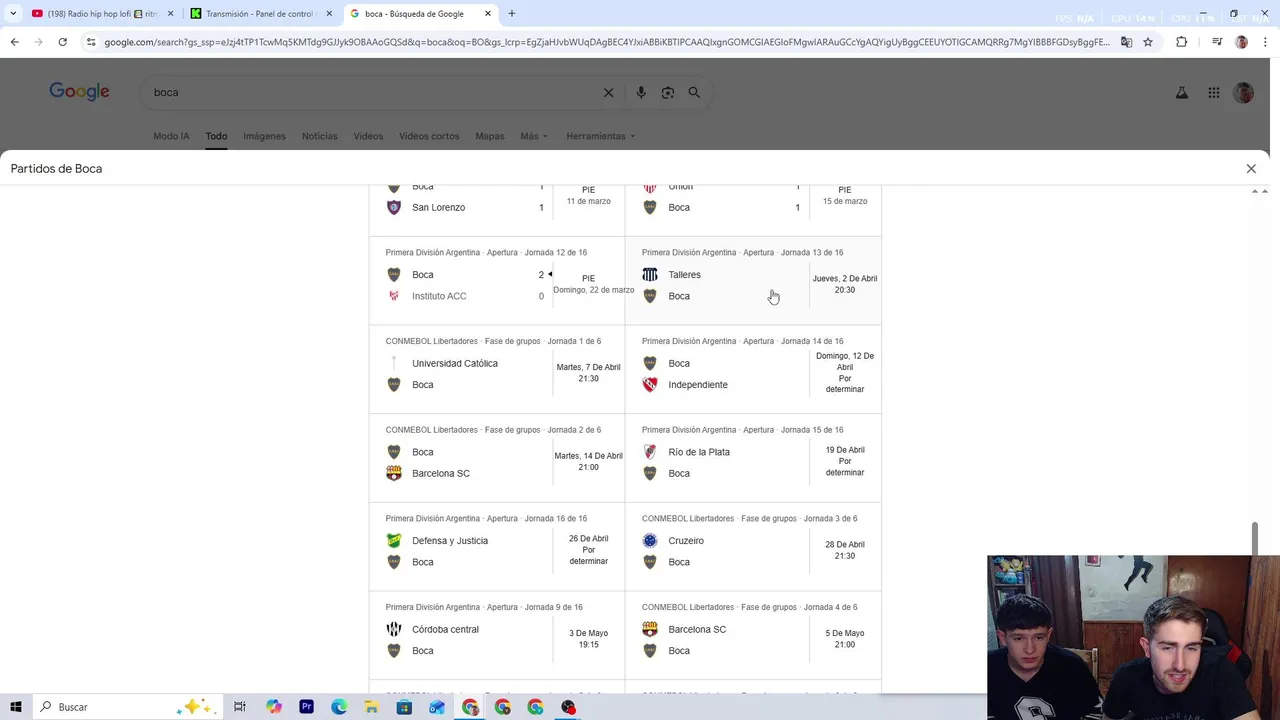Select the Videos cortos tab

tap(429, 136)
